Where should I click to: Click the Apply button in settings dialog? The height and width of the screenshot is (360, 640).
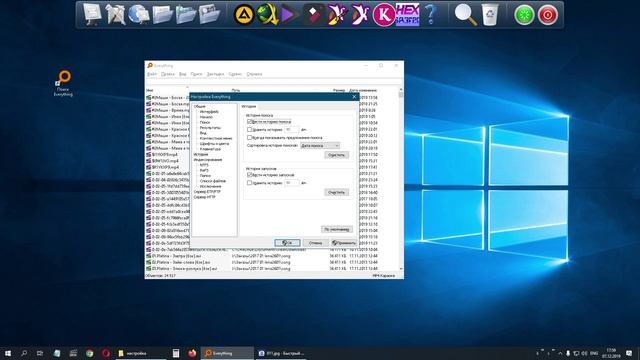point(344,243)
